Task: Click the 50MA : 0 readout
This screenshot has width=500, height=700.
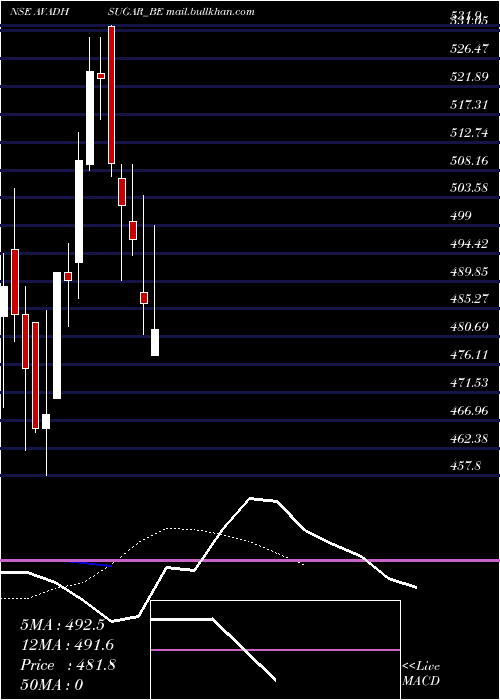Action: coord(52,685)
